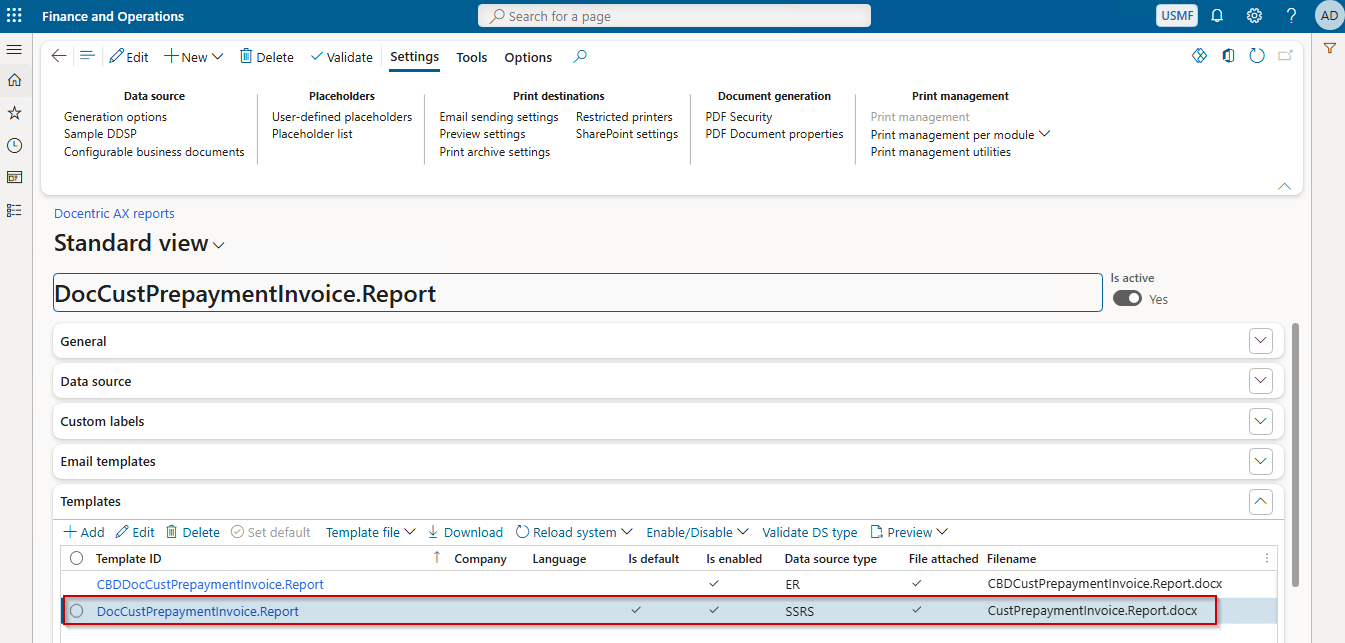Select all rows radio in grid header
The height and width of the screenshot is (643, 1345).
click(x=77, y=559)
